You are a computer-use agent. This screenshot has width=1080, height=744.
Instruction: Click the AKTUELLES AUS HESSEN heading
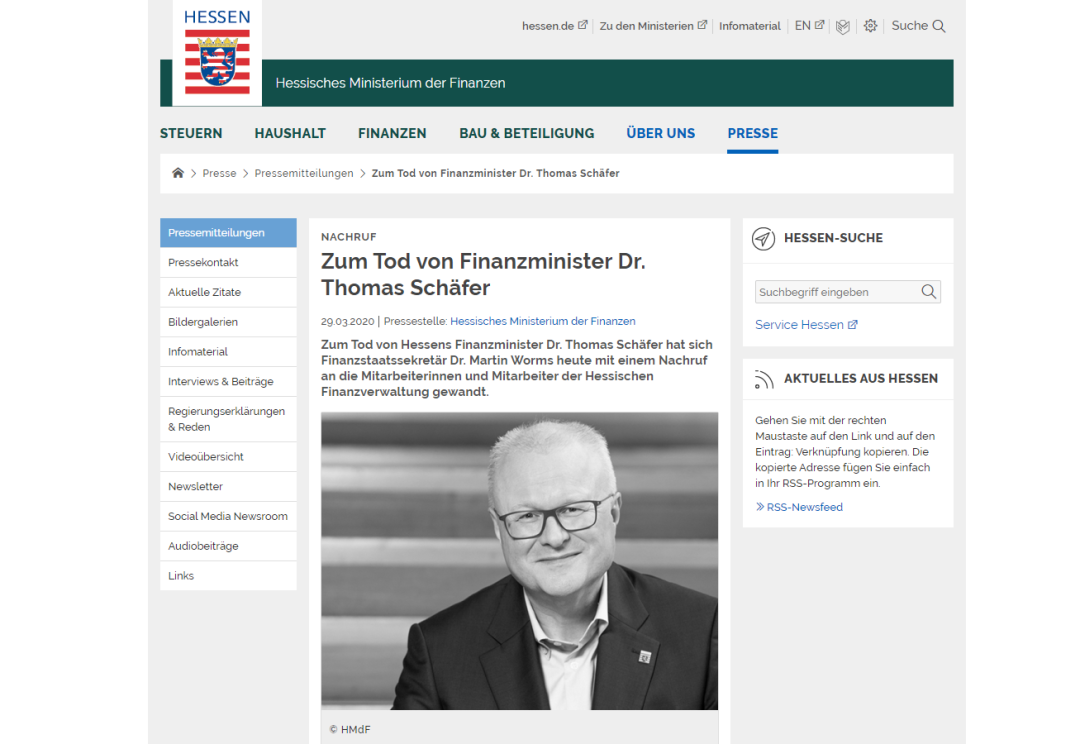860,378
